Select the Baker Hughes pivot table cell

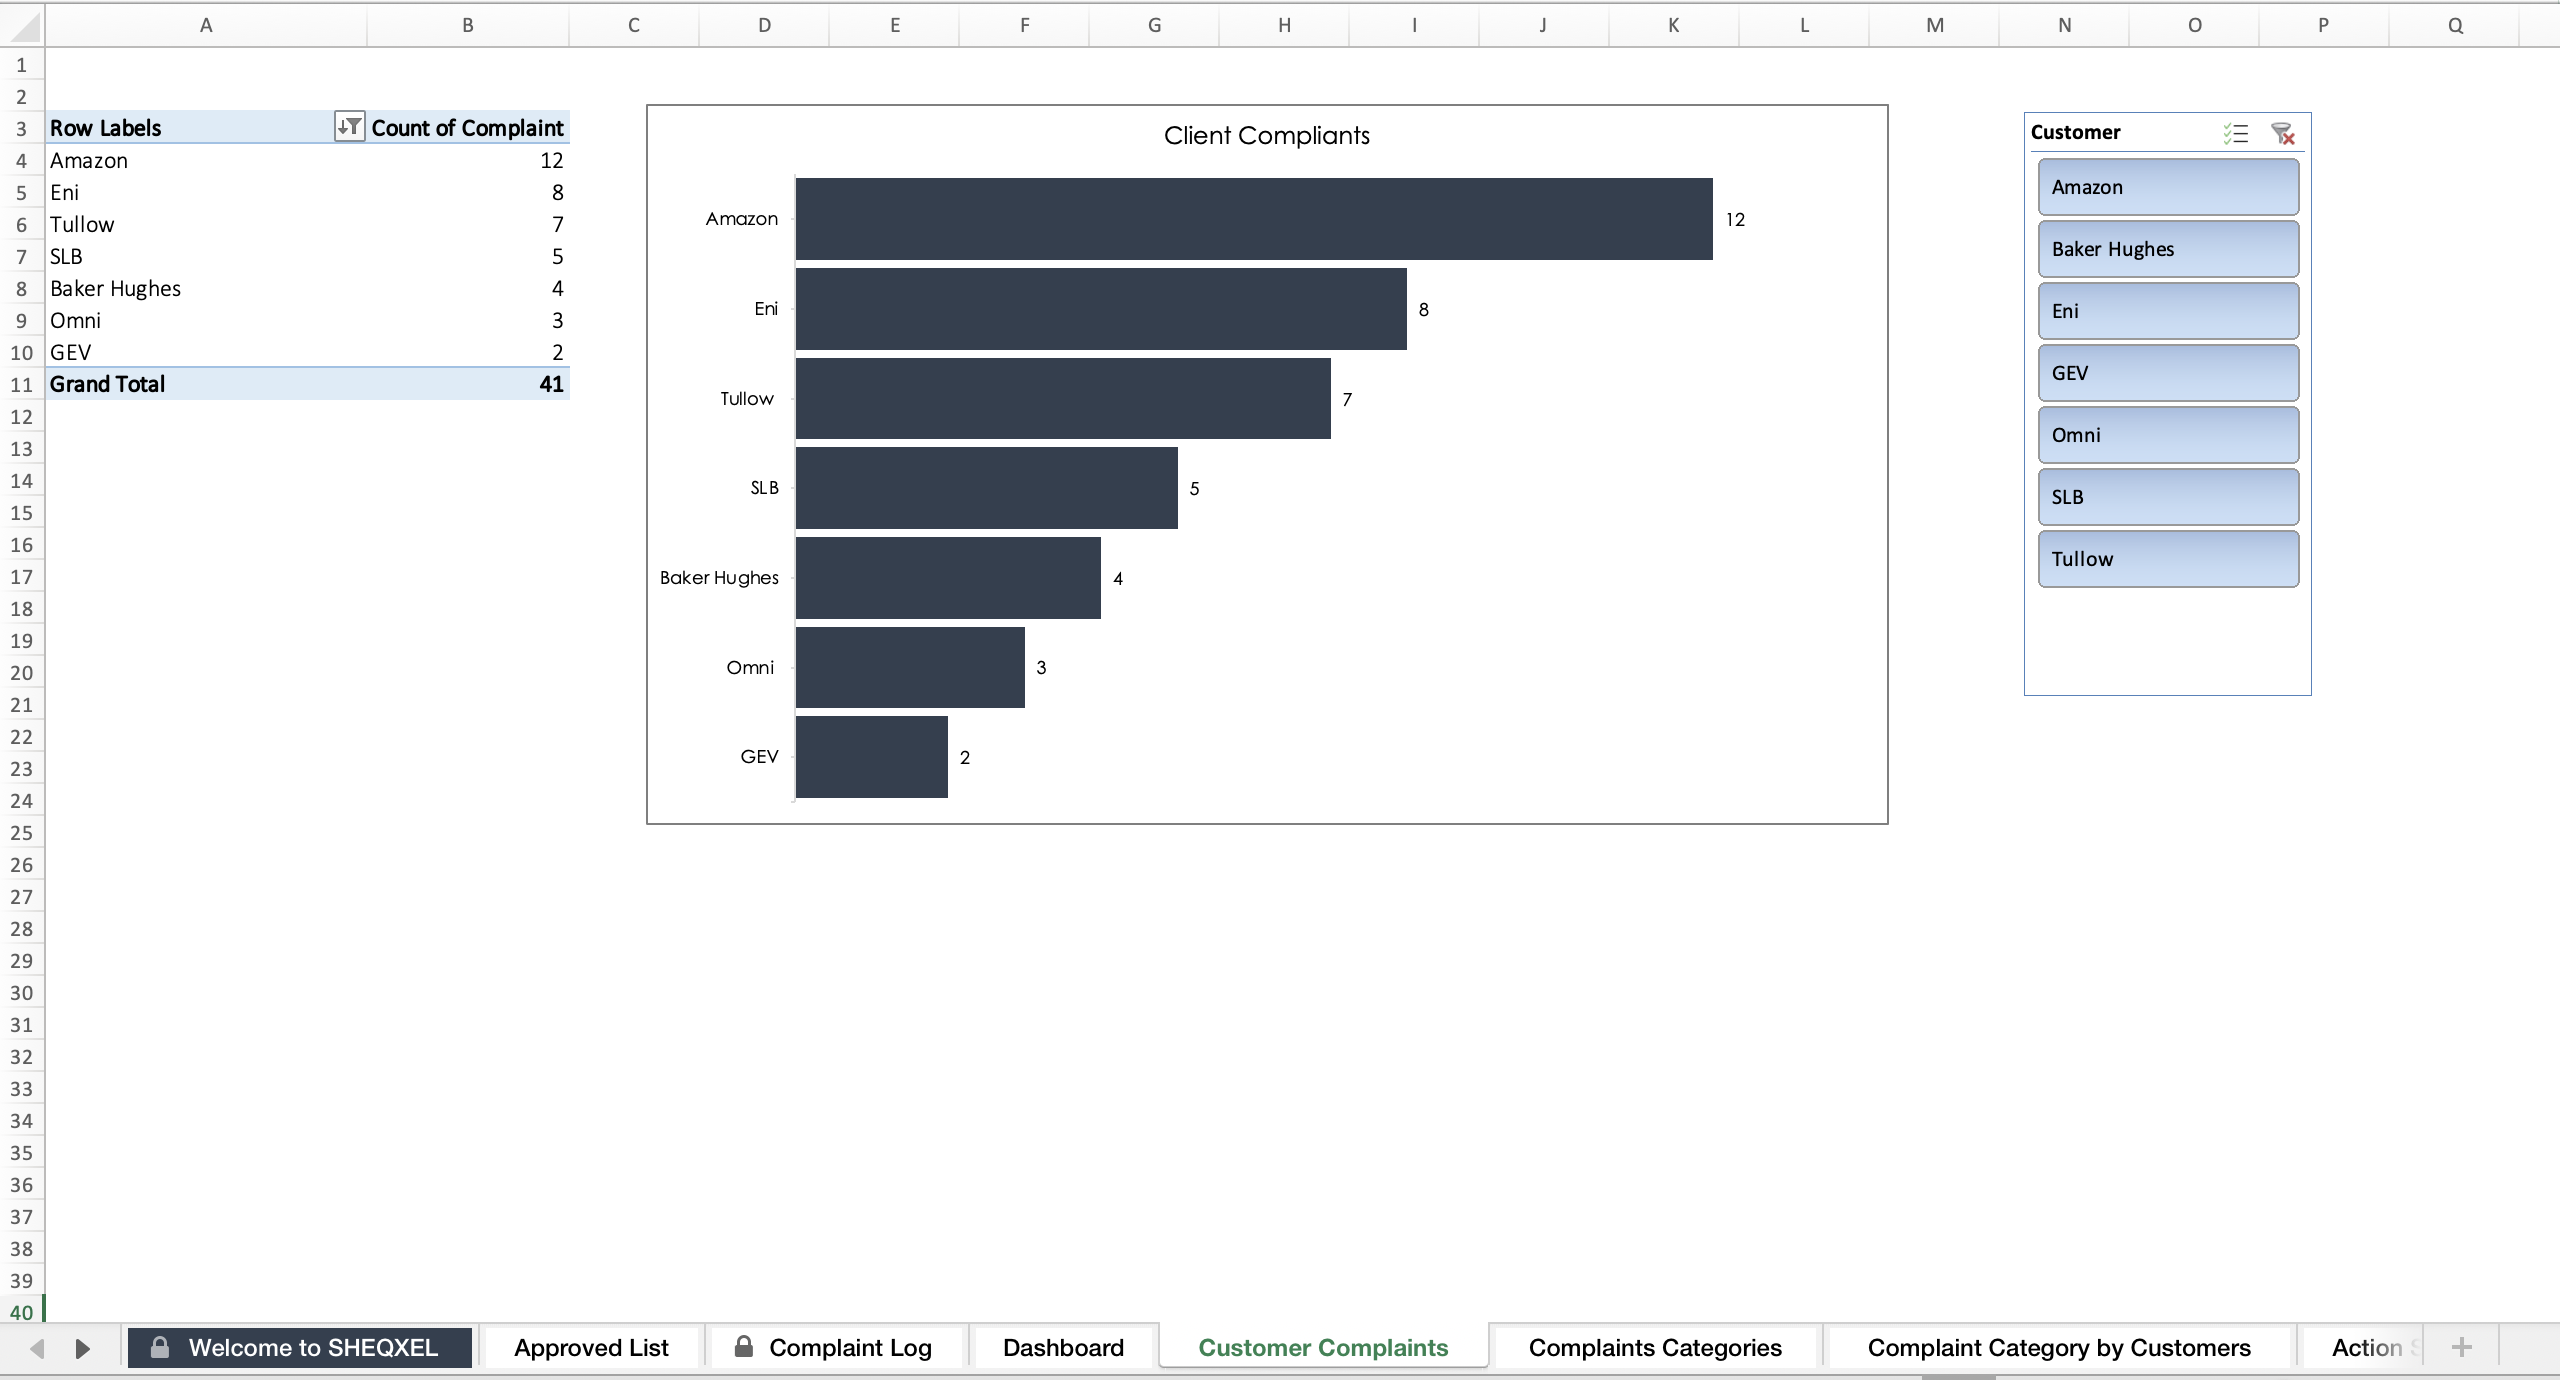pyautogui.click(x=206, y=288)
